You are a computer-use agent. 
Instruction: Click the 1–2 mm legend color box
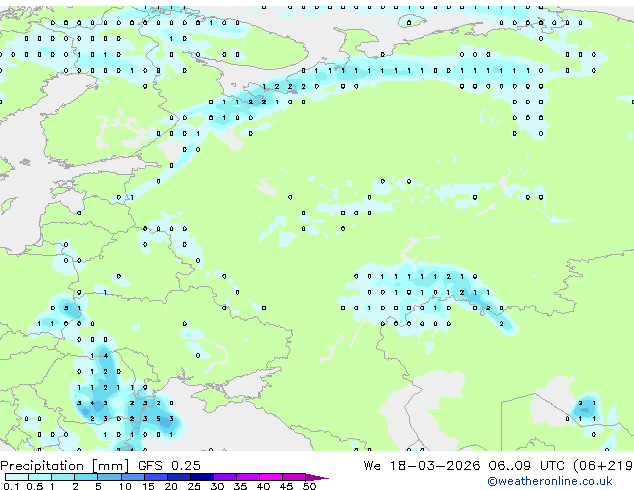[63, 477]
